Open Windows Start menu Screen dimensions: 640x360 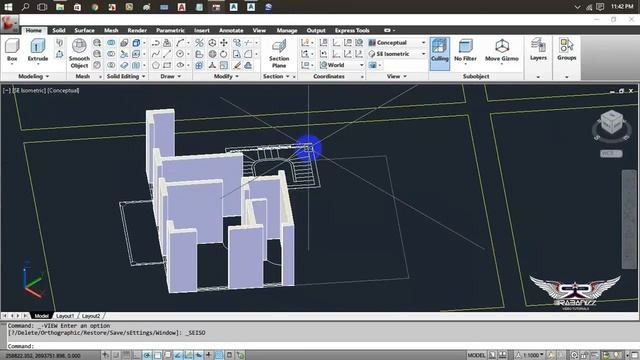[x=8, y=7]
